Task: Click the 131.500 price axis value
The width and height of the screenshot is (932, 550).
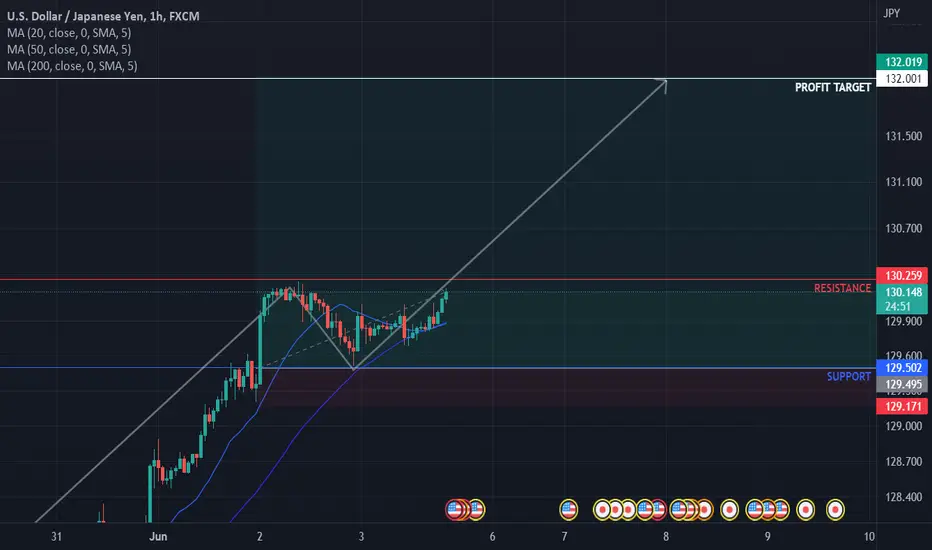Action: (903, 136)
